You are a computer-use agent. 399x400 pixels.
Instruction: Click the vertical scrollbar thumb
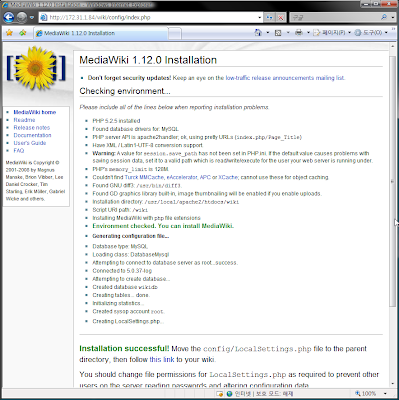(x=392, y=182)
